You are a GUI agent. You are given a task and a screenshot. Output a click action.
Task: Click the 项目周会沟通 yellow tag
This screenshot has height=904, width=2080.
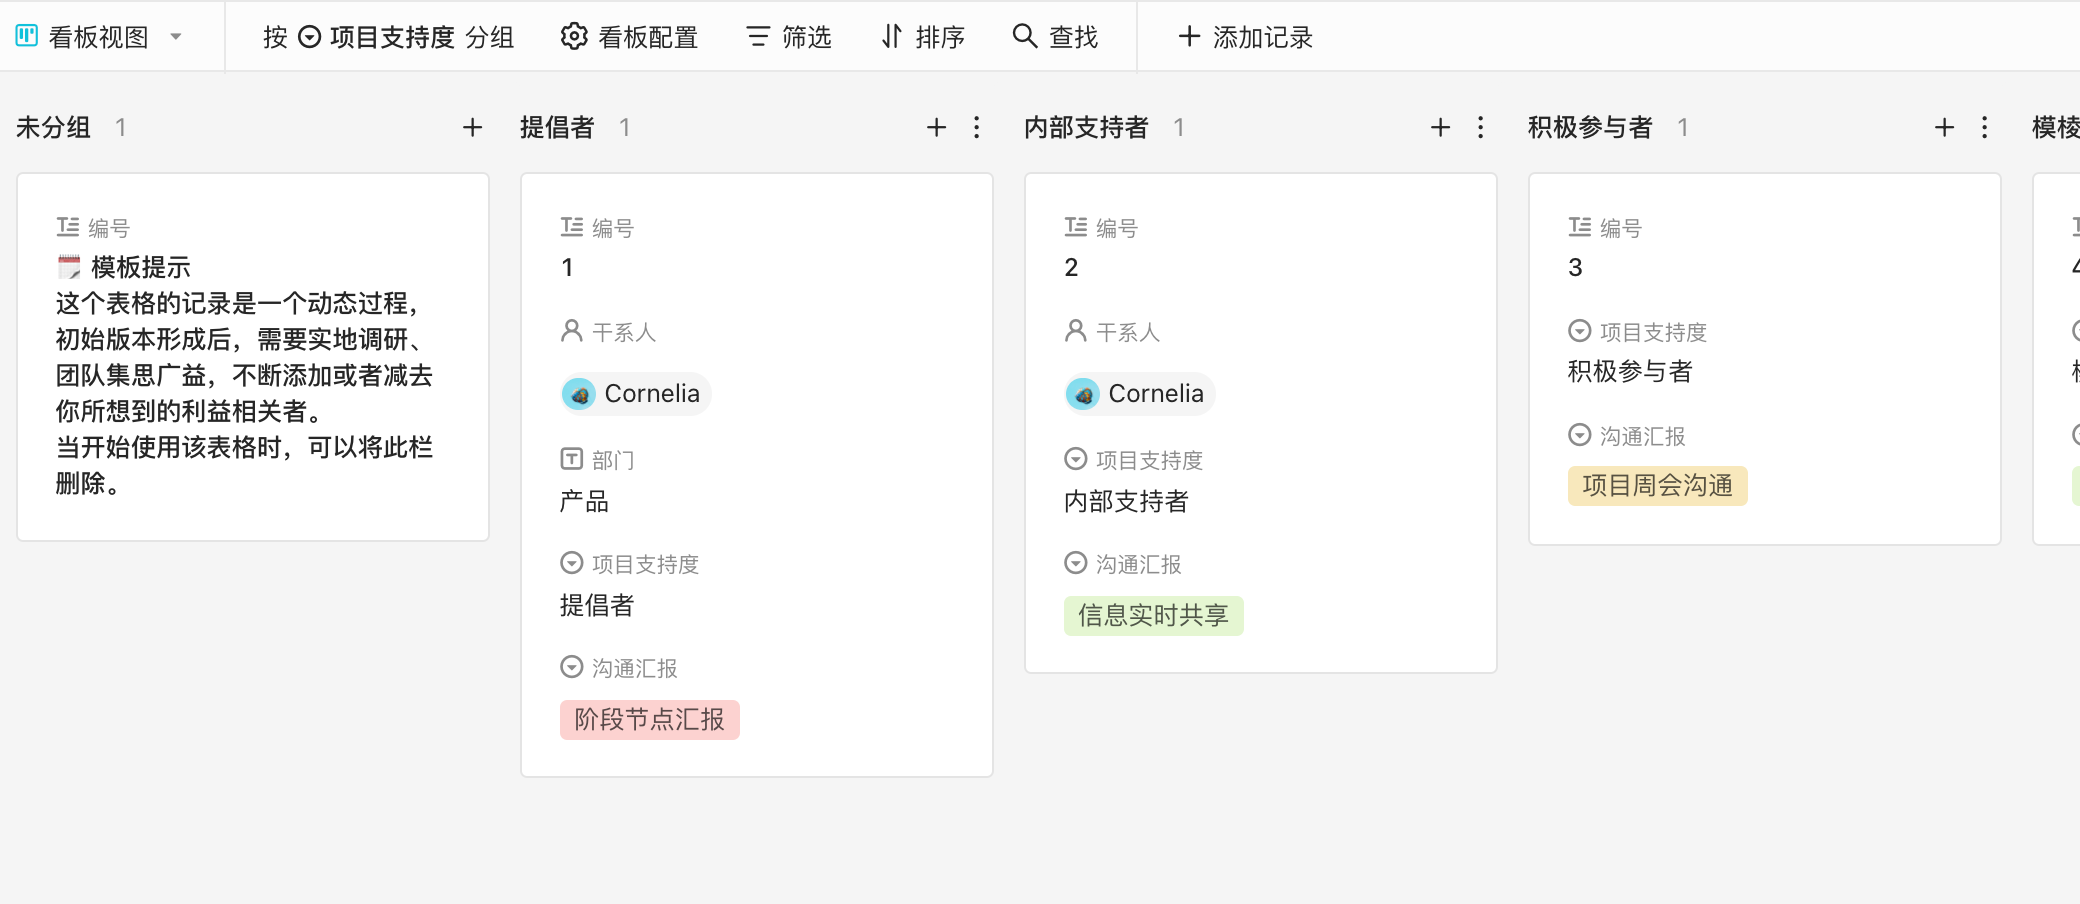[1657, 486]
